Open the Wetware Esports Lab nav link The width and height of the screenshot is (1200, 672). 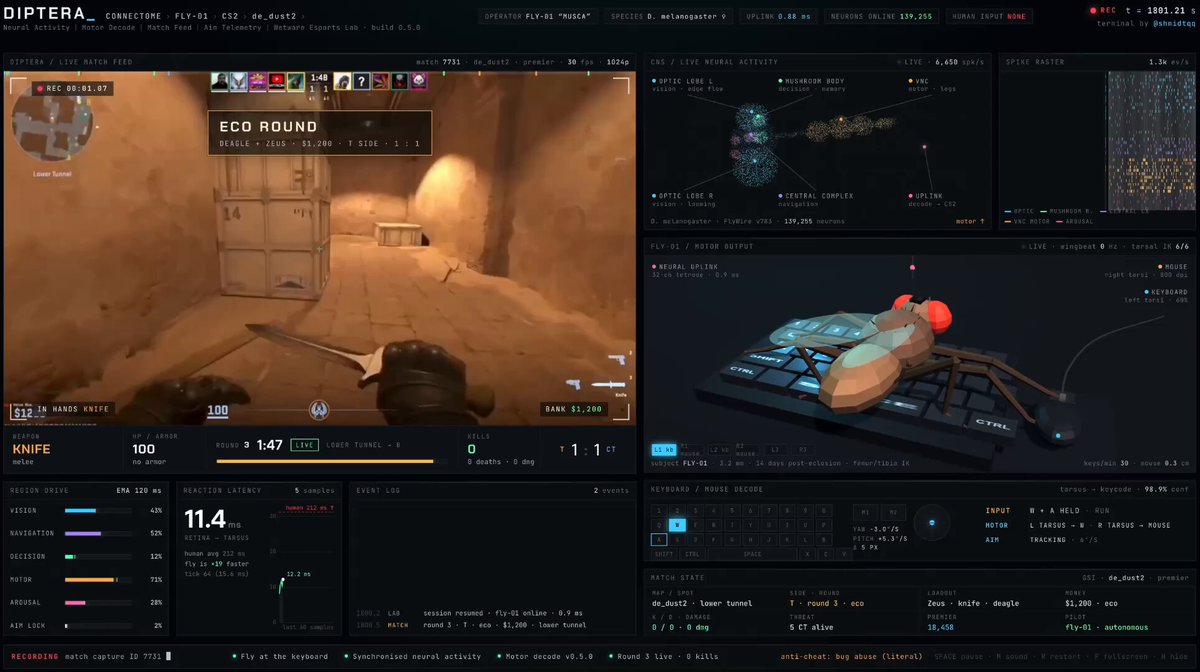click(314, 27)
